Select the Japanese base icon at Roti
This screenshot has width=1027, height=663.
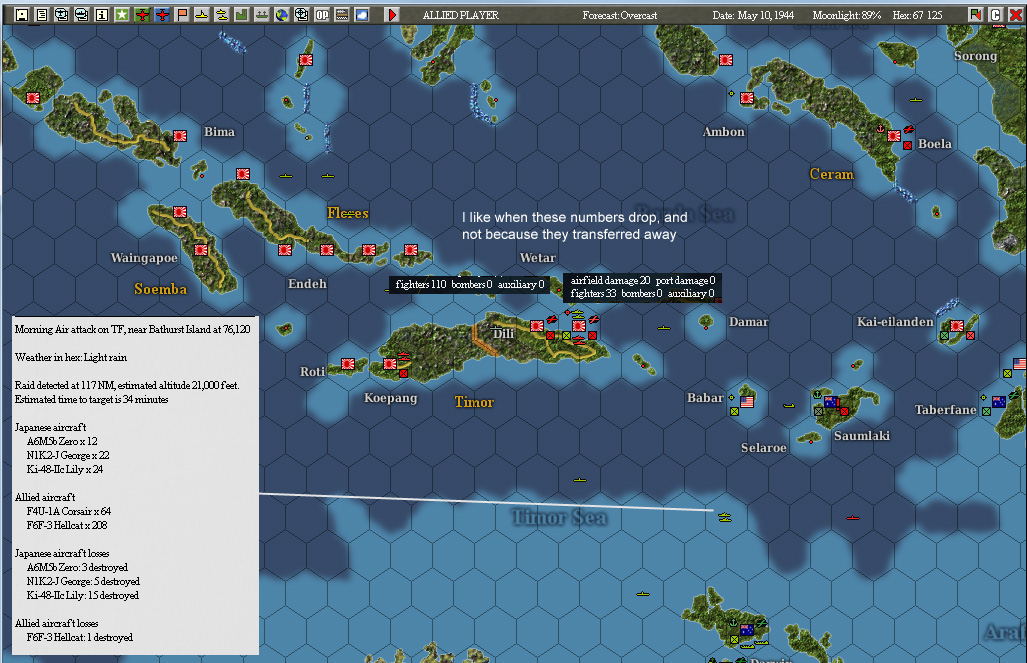tap(348, 364)
